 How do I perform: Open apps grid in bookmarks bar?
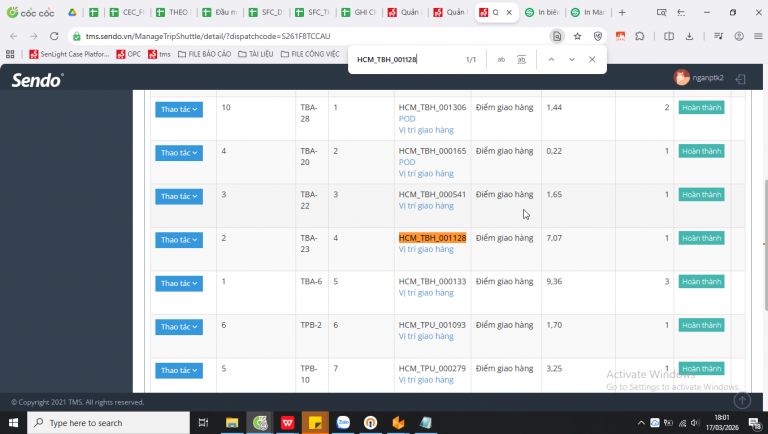(x=10, y=54)
